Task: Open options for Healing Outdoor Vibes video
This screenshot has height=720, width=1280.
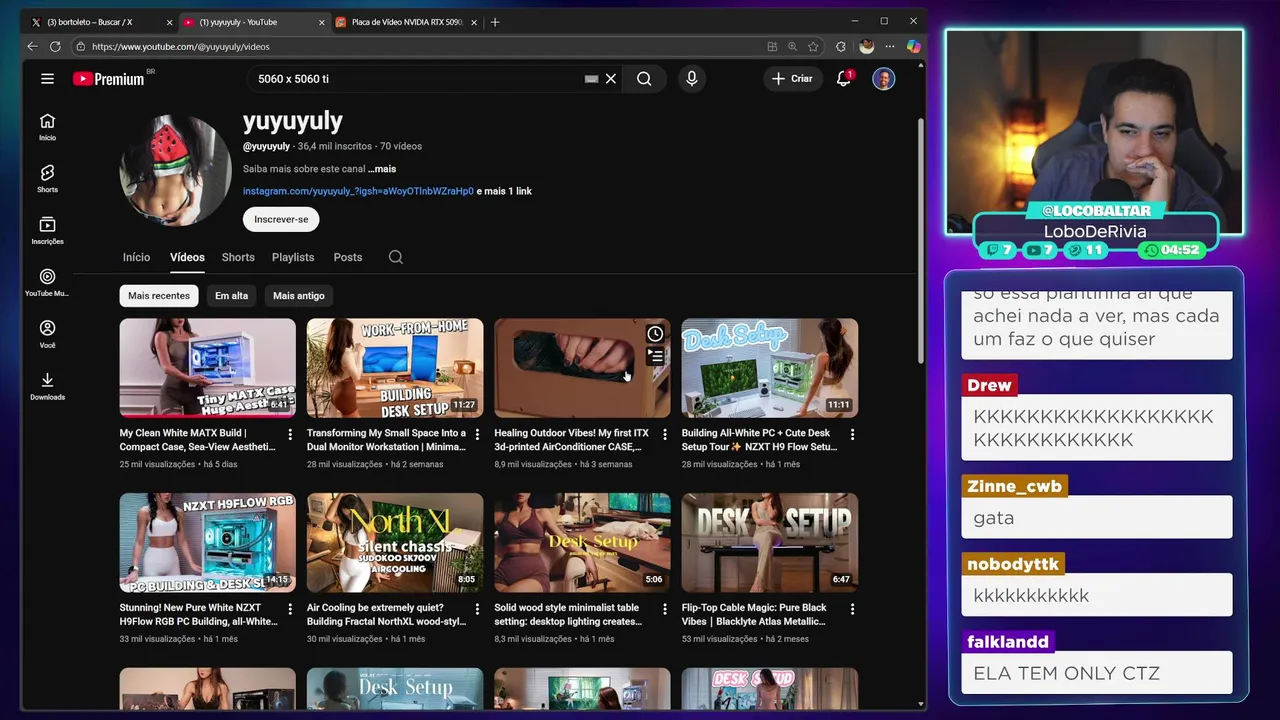Action: pyautogui.click(x=665, y=434)
